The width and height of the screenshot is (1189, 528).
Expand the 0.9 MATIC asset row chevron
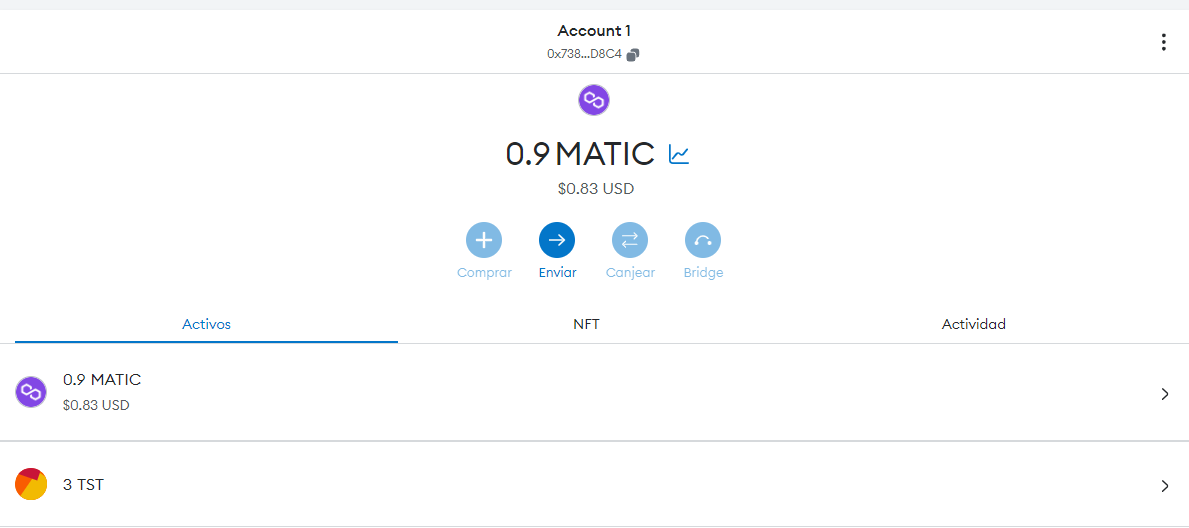pyautogui.click(x=1165, y=394)
